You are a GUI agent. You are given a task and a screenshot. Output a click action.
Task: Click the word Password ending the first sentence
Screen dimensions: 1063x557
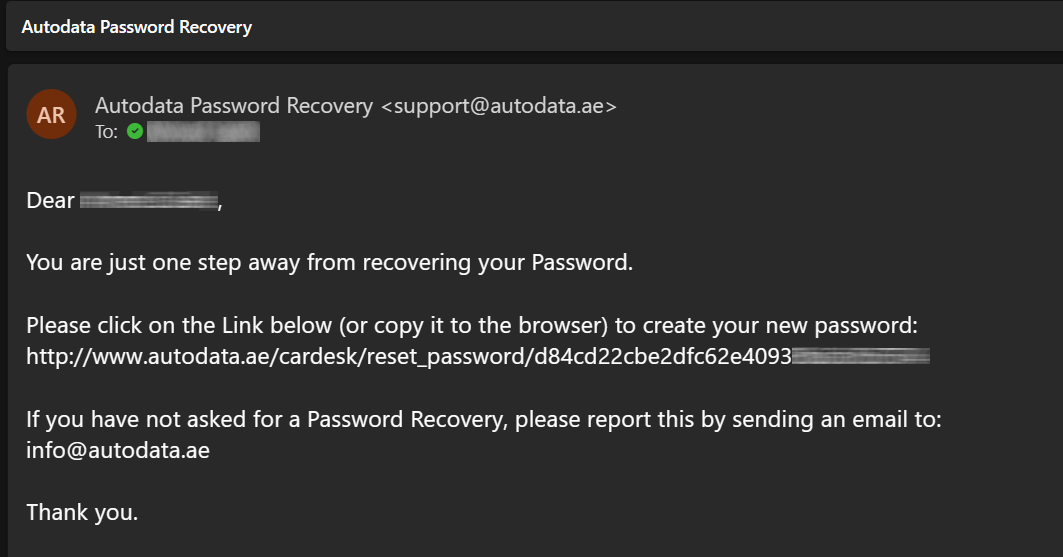582,263
